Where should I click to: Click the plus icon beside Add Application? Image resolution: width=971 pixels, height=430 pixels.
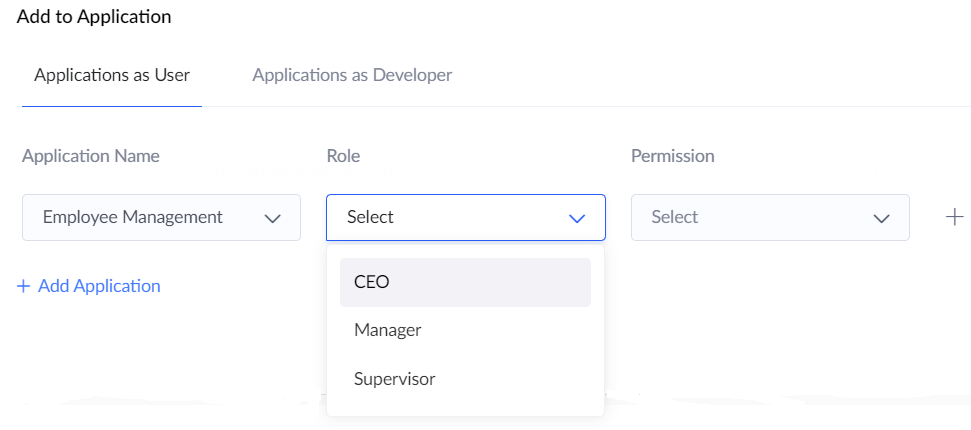pyautogui.click(x=24, y=286)
